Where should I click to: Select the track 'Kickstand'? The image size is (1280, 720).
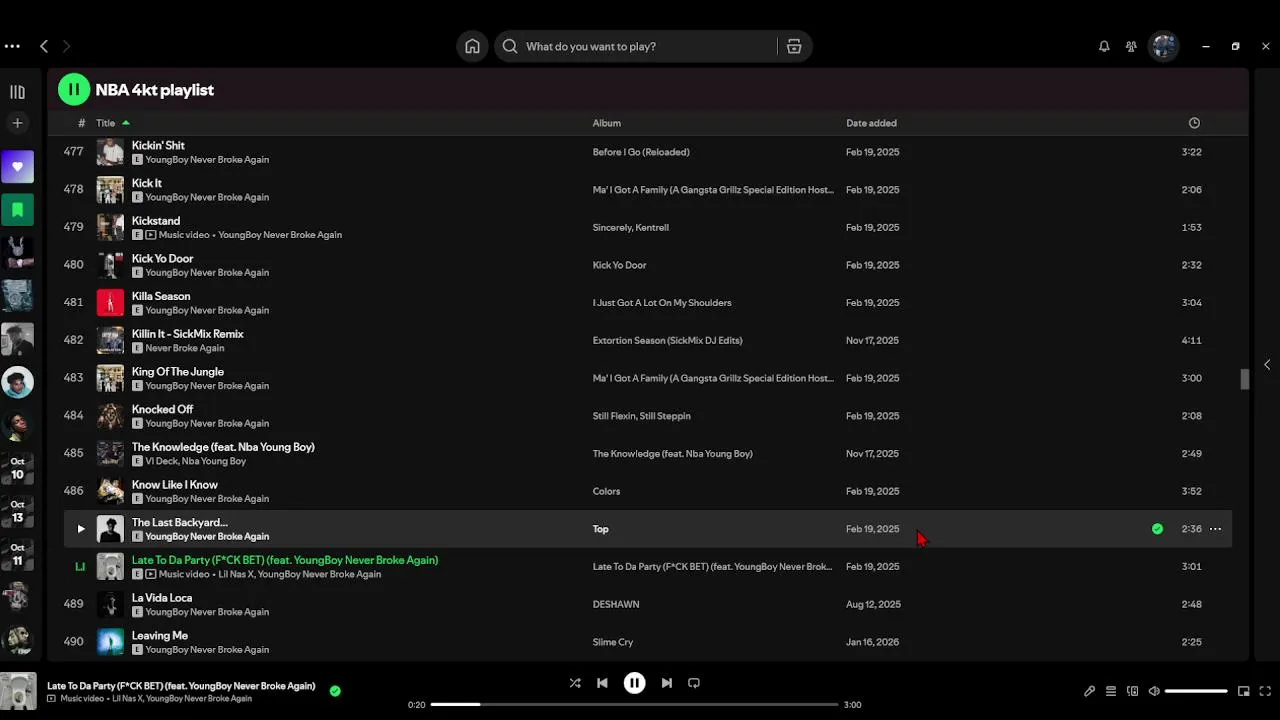(x=156, y=221)
